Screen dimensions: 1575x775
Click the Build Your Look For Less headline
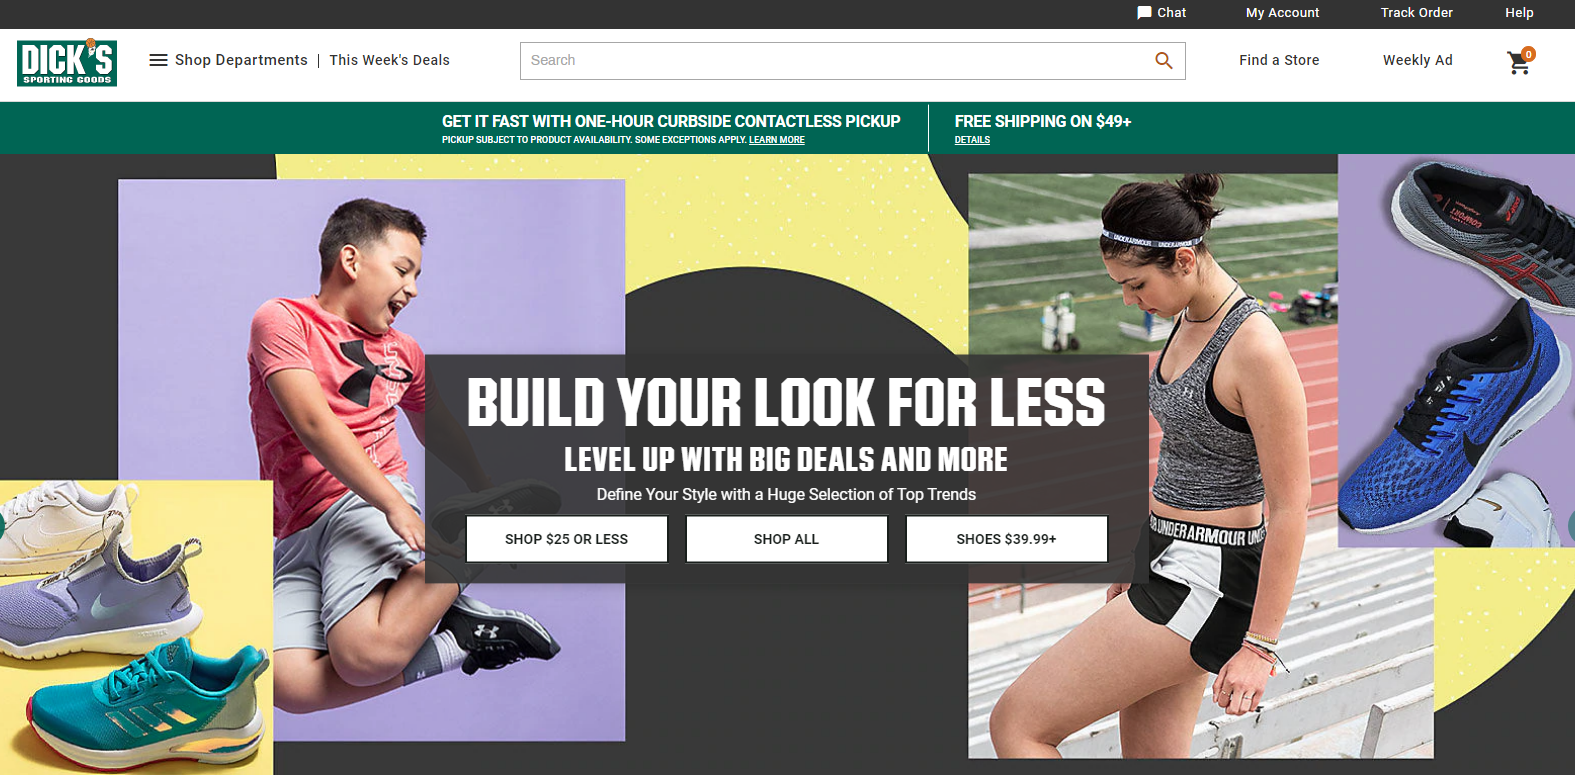coord(786,402)
